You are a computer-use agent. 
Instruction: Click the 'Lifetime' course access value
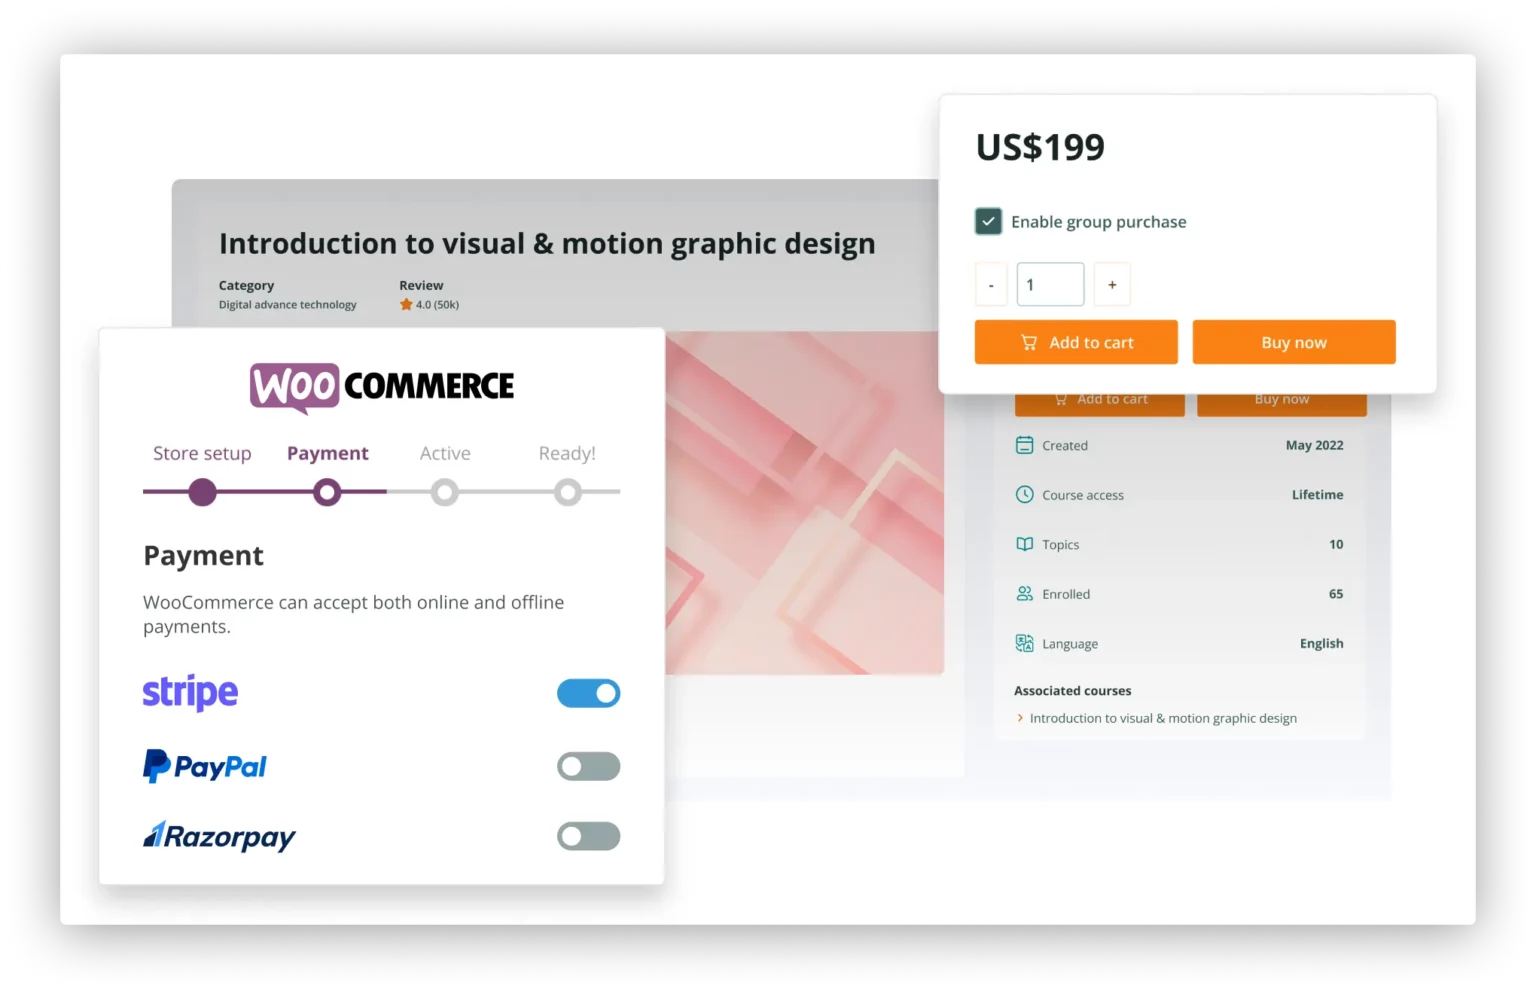[x=1317, y=494]
